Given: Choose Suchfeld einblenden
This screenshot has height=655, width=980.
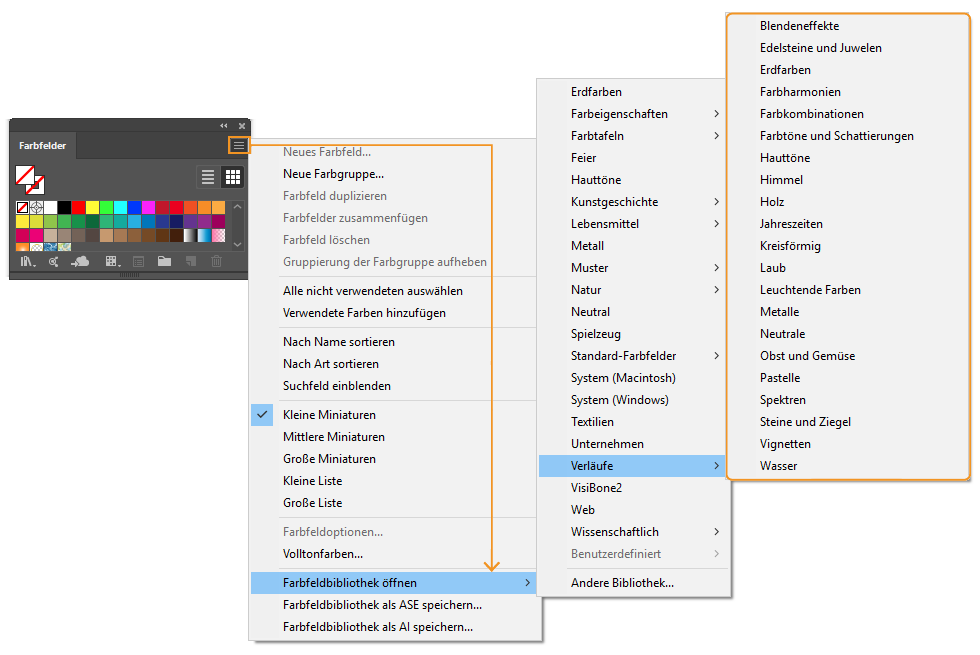Looking at the screenshot, I should (x=394, y=386).
